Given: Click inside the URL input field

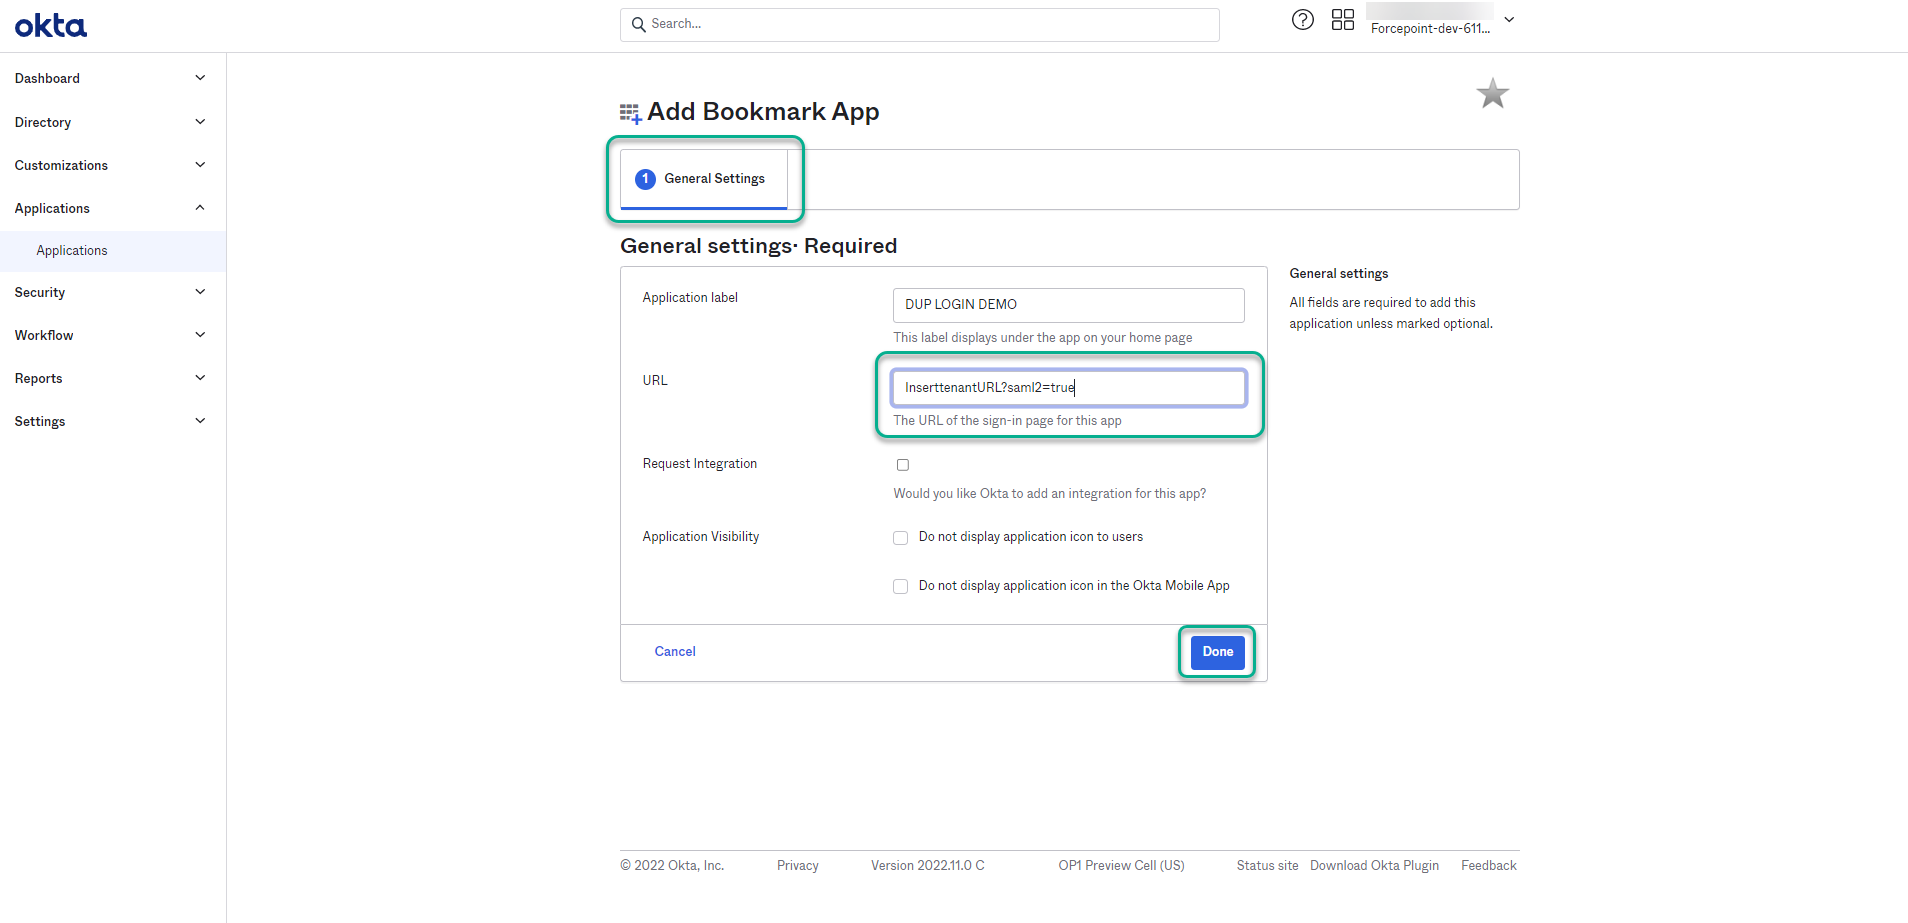Looking at the screenshot, I should coord(1069,387).
